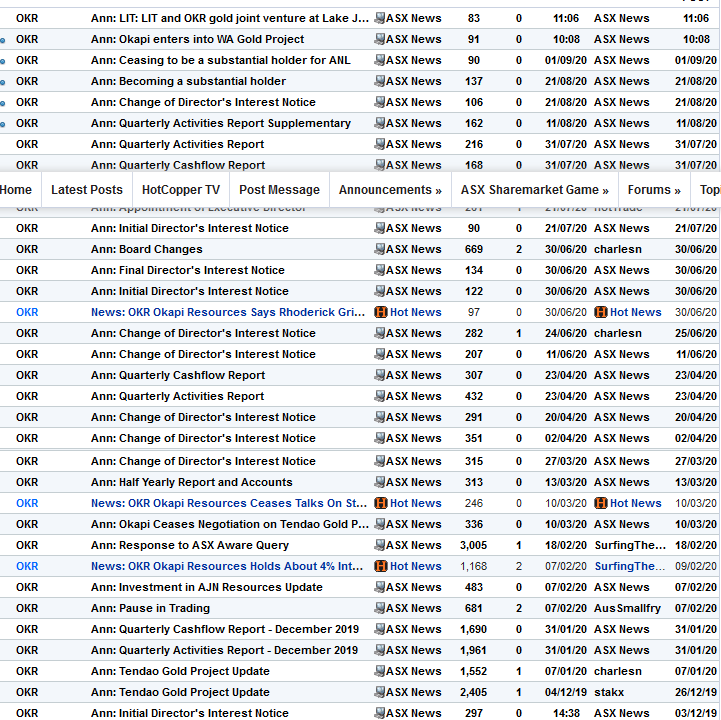Click ASX News icon beside Pause in Trading
The height and width of the screenshot is (720, 721).
(379, 608)
